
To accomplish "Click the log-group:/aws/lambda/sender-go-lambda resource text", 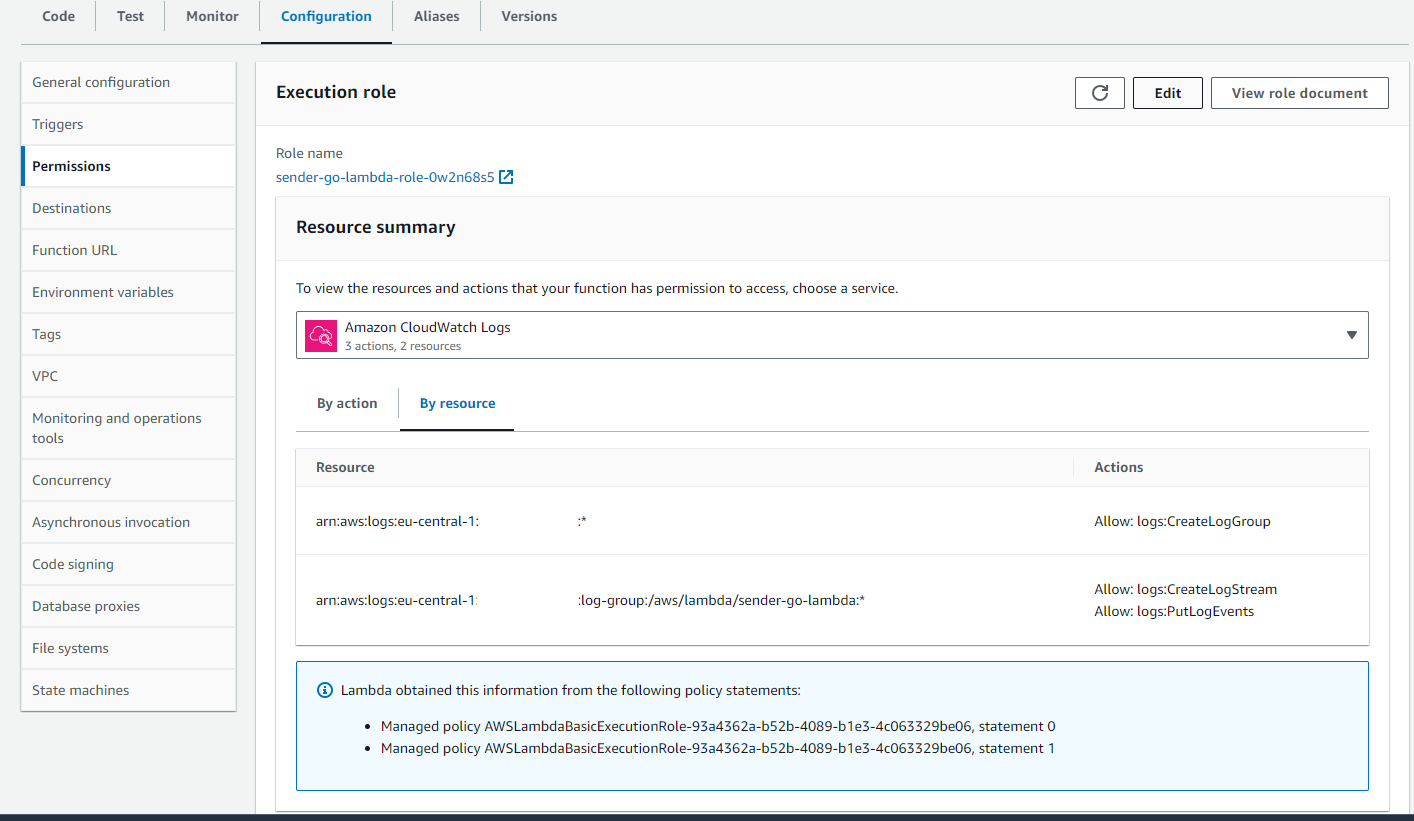I will (721, 600).
